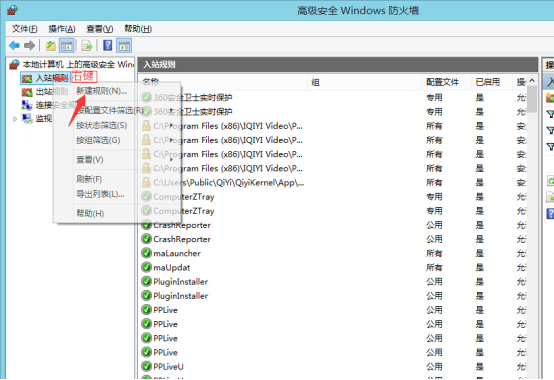
Task: Sort by the 配置文件 column header
Action: 446,82
